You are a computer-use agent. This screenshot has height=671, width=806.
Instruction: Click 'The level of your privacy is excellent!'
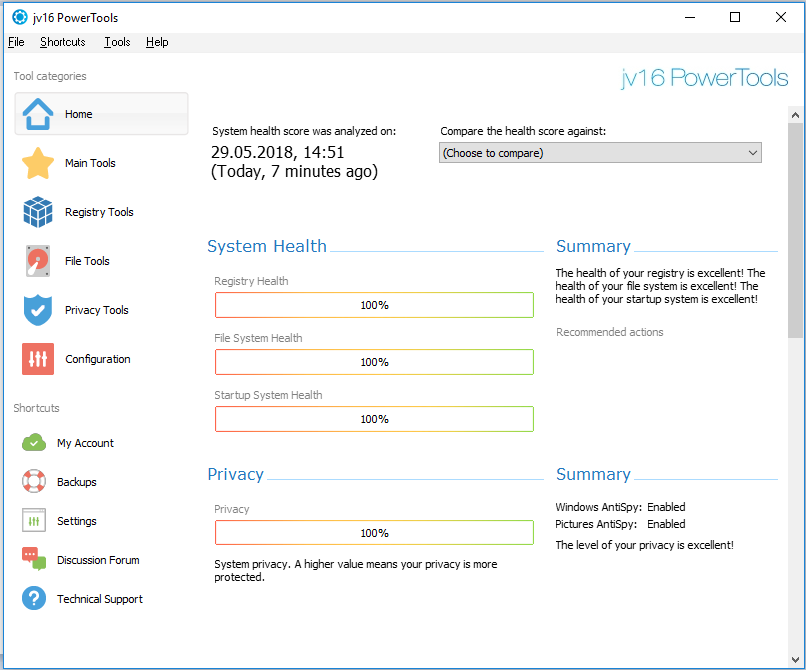pyautogui.click(x=645, y=545)
